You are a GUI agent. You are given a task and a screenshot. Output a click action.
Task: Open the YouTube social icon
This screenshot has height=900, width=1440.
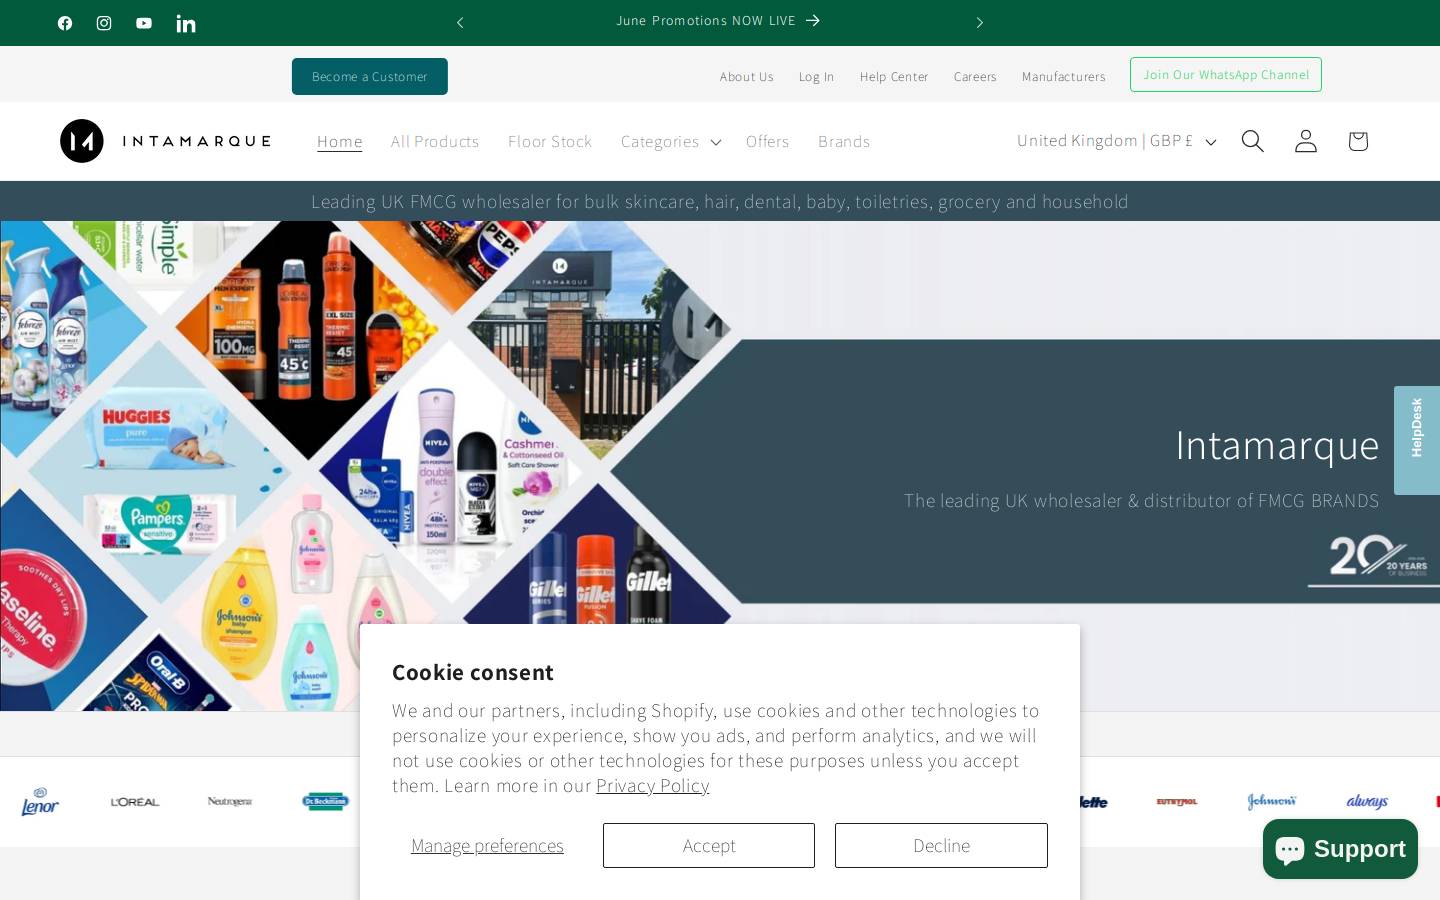(144, 23)
